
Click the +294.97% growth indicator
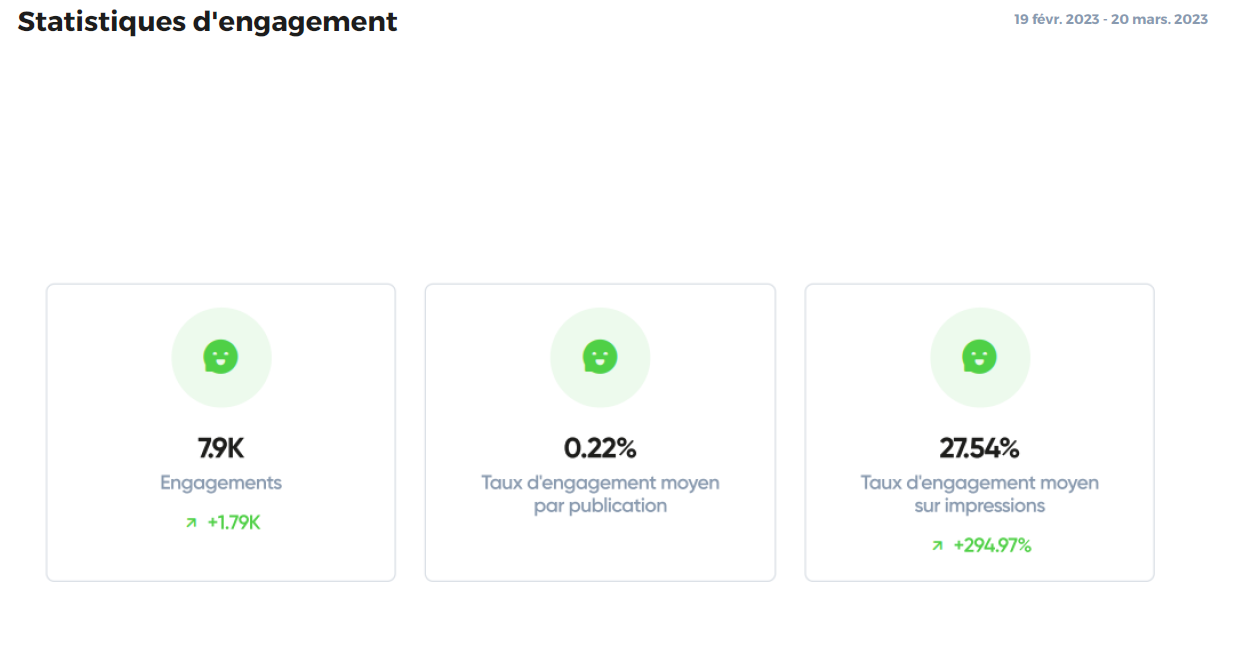pyautogui.click(x=992, y=545)
